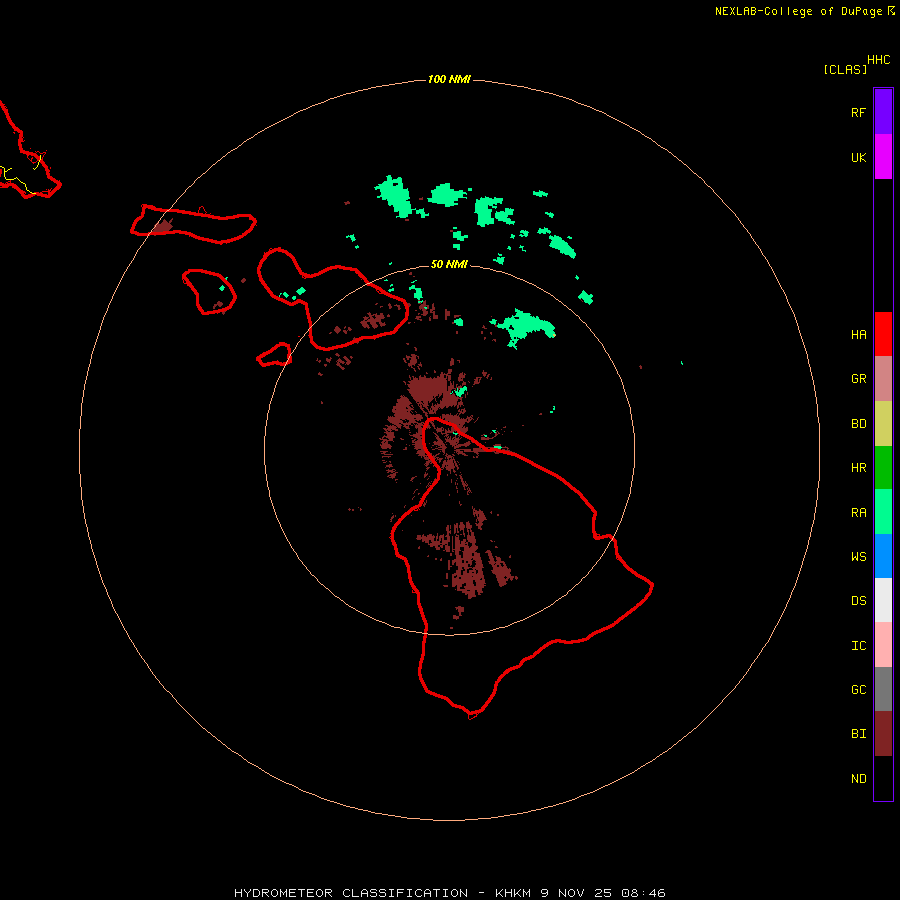The width and height of the screenshot is (900, 900).
Task: Click the 9 NOV 25 date text
Action: [576, 893]
